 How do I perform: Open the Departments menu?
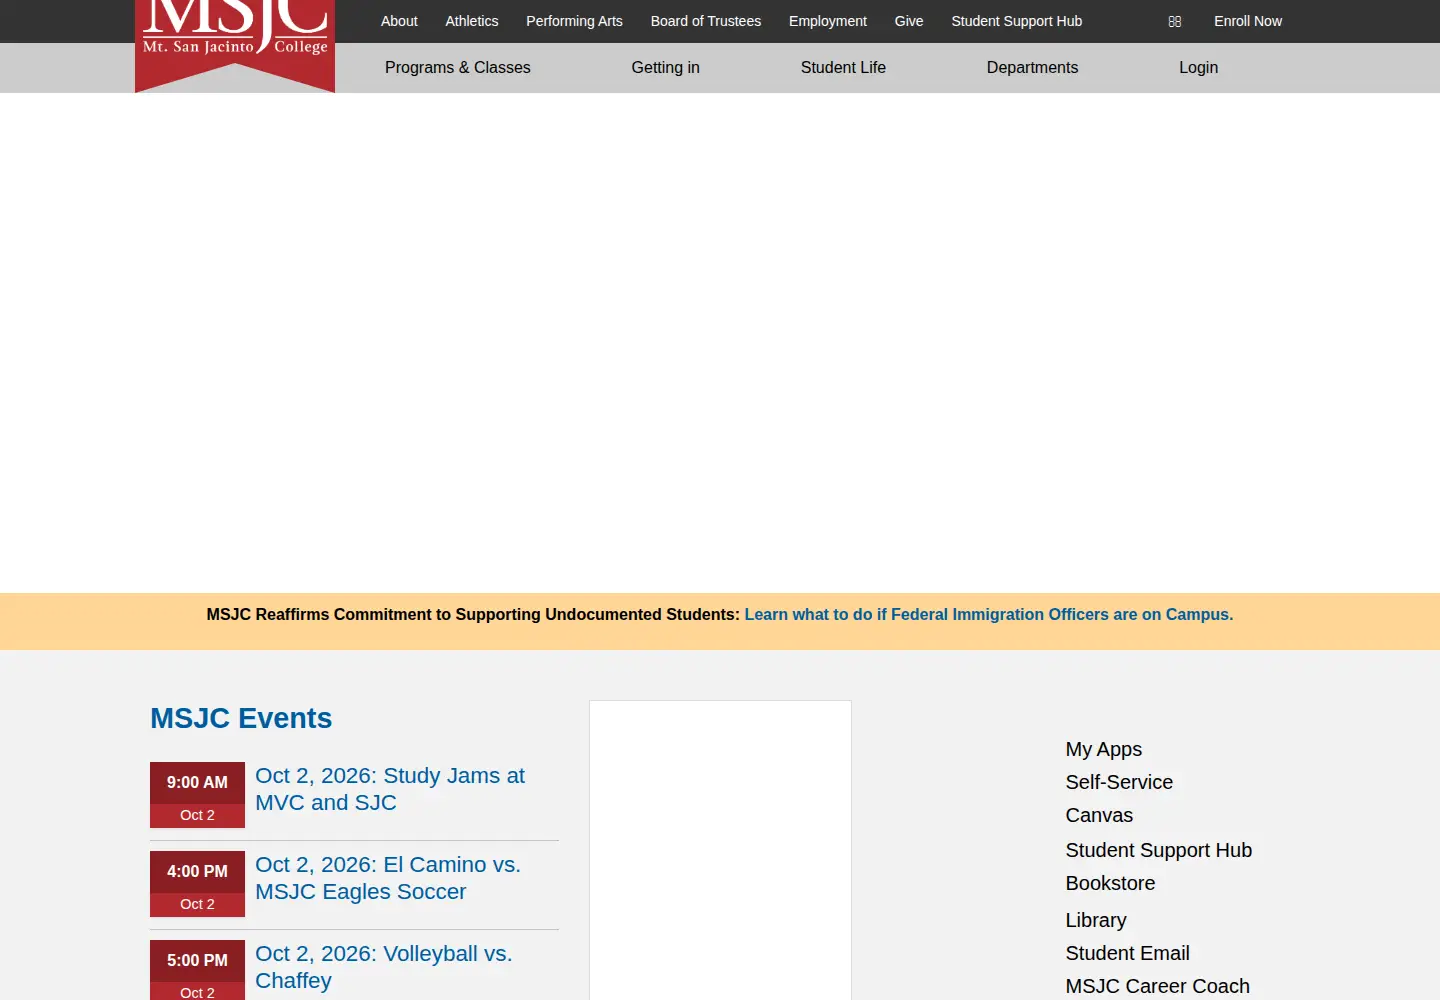click(1032, 68)
